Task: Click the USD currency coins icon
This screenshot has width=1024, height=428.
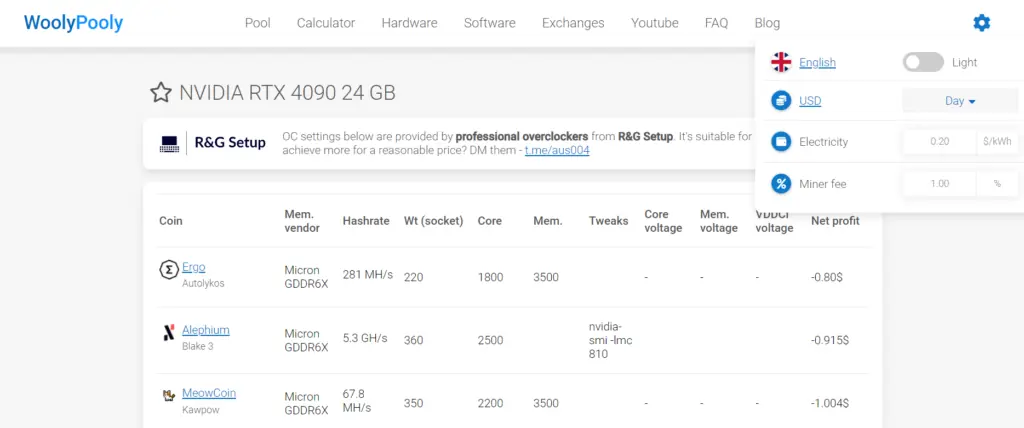Action: [780, 101]
